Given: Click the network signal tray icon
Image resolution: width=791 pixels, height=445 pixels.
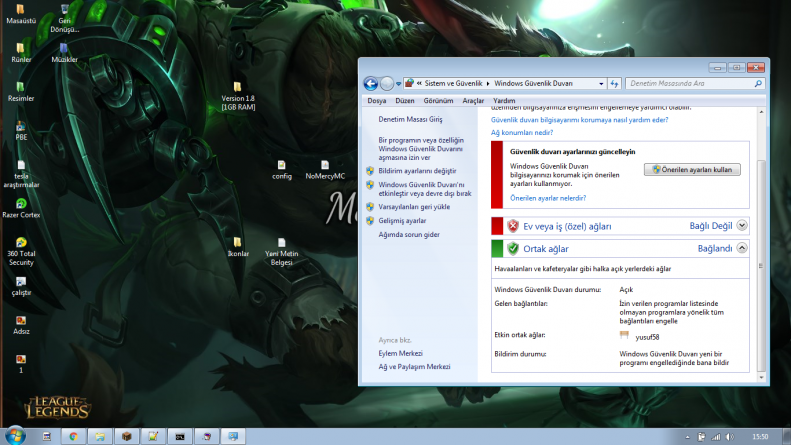Looking at the screenshot, I should (715, 437).
